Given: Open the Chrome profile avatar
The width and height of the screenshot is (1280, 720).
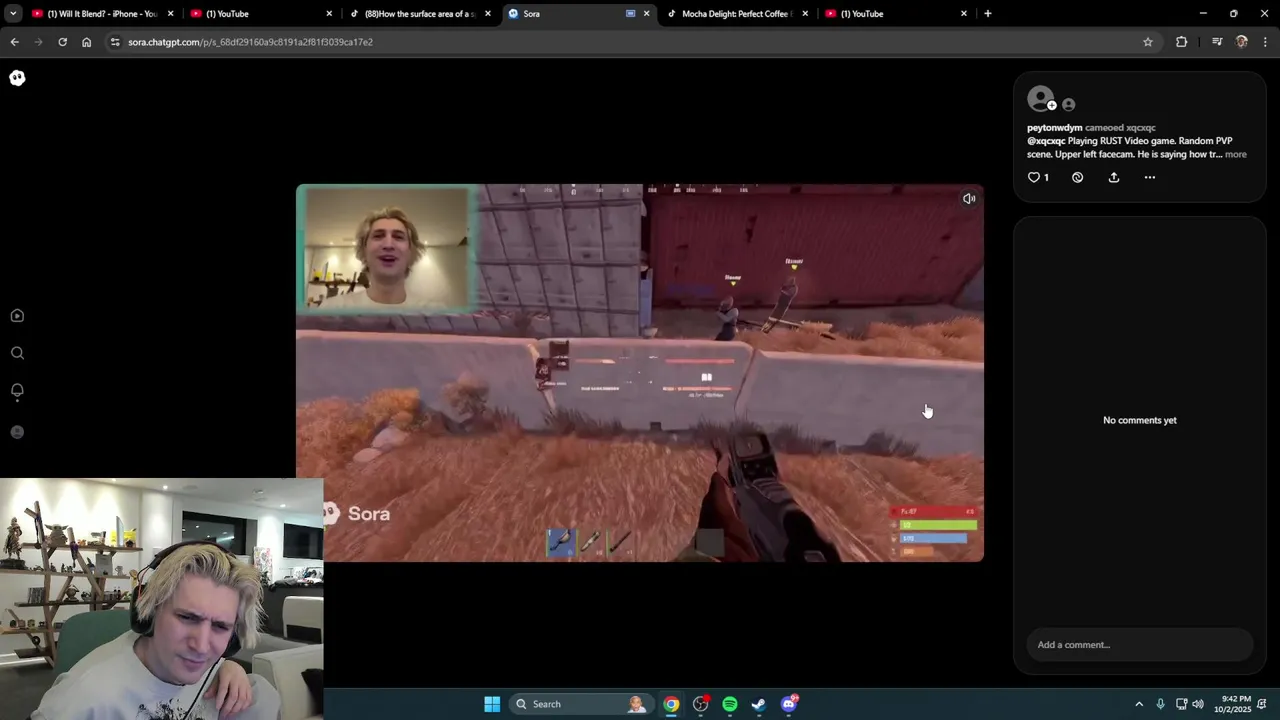Looking at the screenshot, I should (1242, 42).
